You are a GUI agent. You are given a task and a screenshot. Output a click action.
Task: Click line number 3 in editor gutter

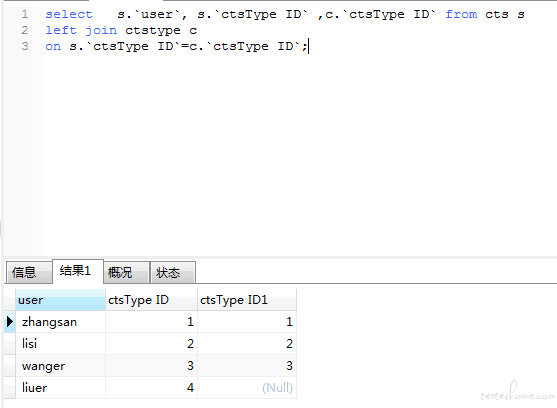point(25,46)
